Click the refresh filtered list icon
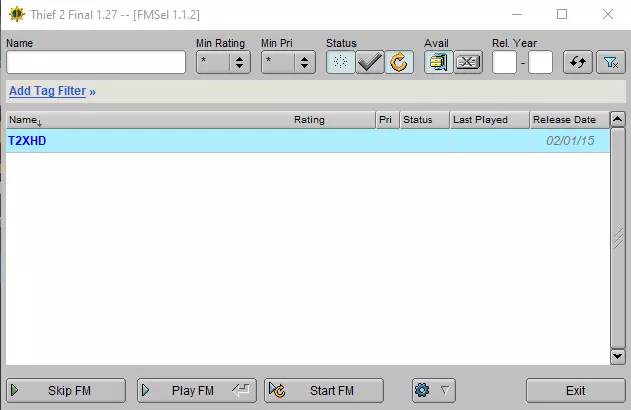 pyautogui.click(x=577, y=62)
